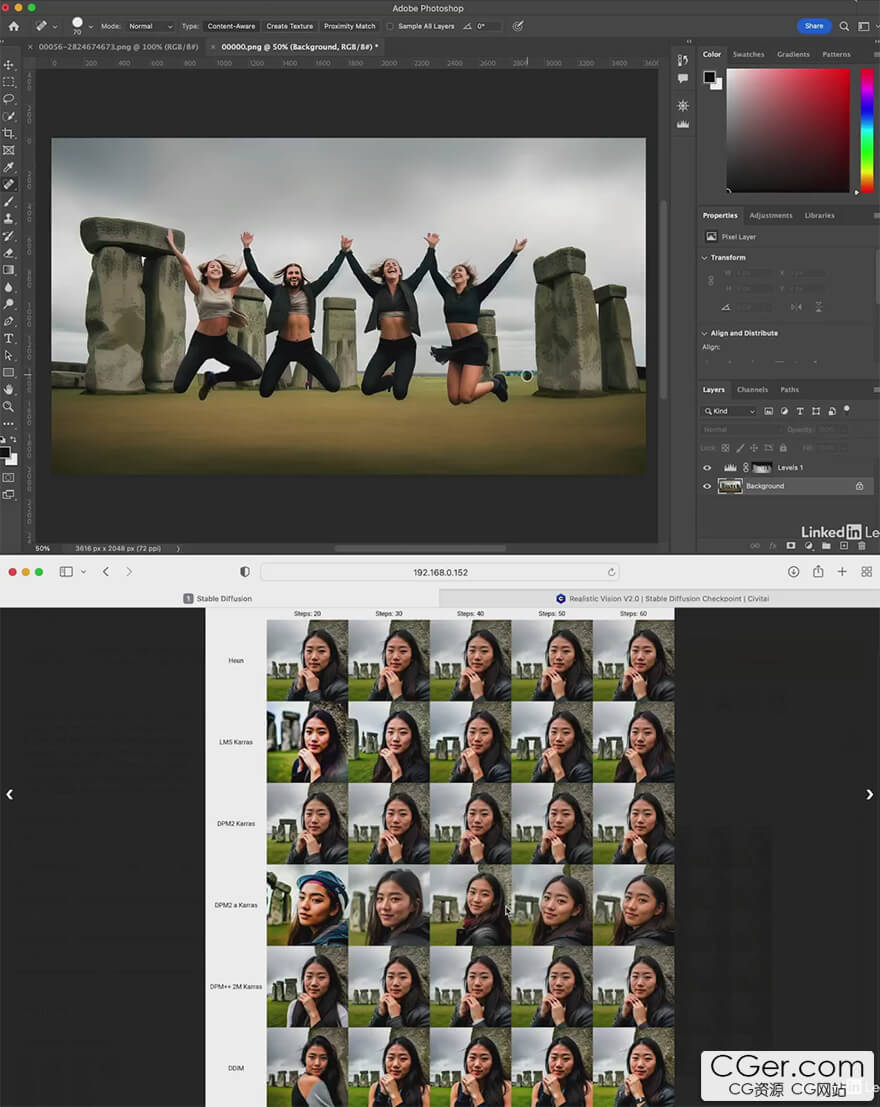Select the Path Selection tool
The height and width of the screenshot is (1107, 880).
[x=8, y=356]
